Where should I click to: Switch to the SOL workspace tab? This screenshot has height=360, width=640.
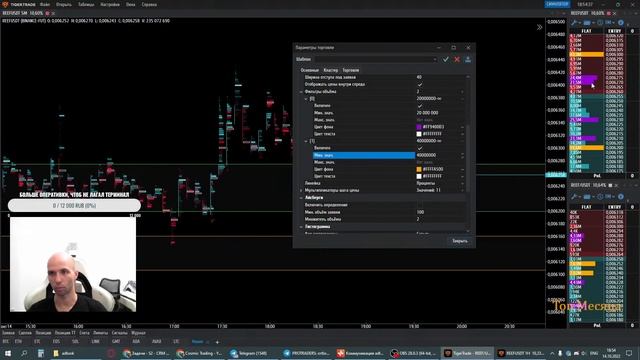pyautogui.click(x=76, y=342)
